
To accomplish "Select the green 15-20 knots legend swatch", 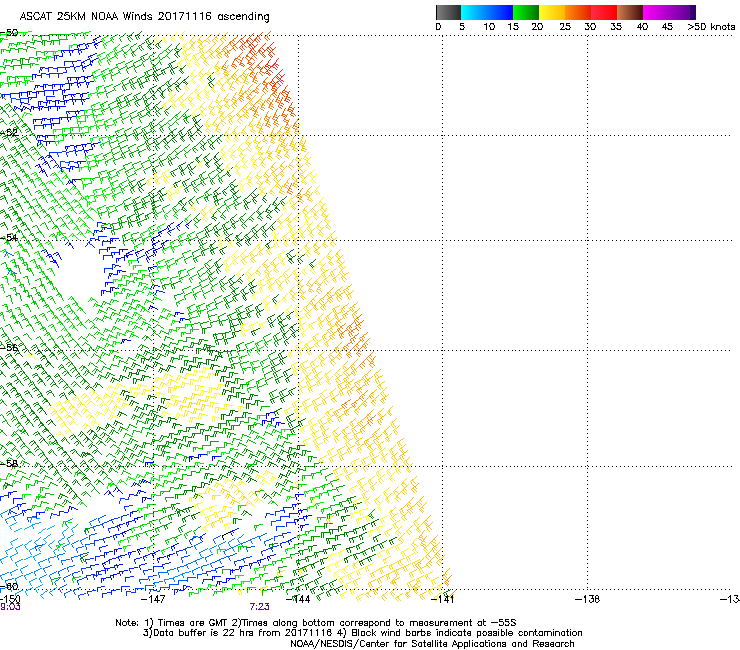I will coord(526,12).
